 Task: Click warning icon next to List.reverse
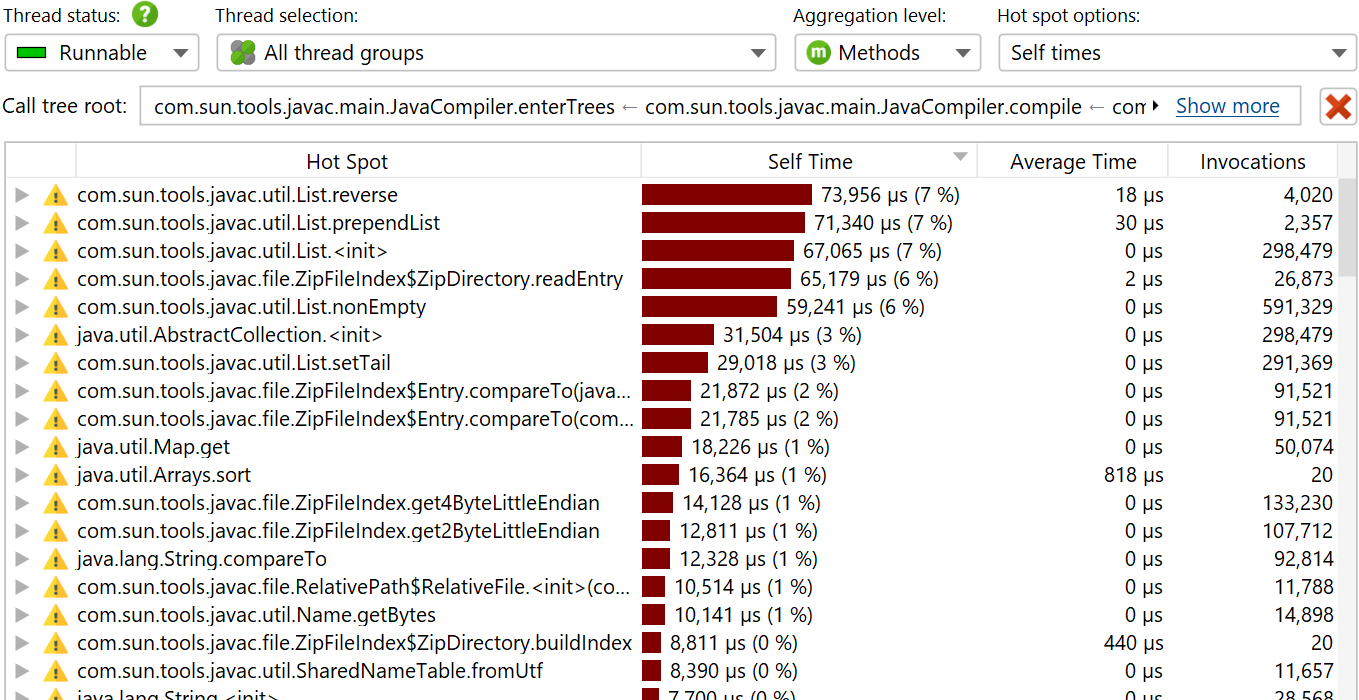tap(56, 195)
